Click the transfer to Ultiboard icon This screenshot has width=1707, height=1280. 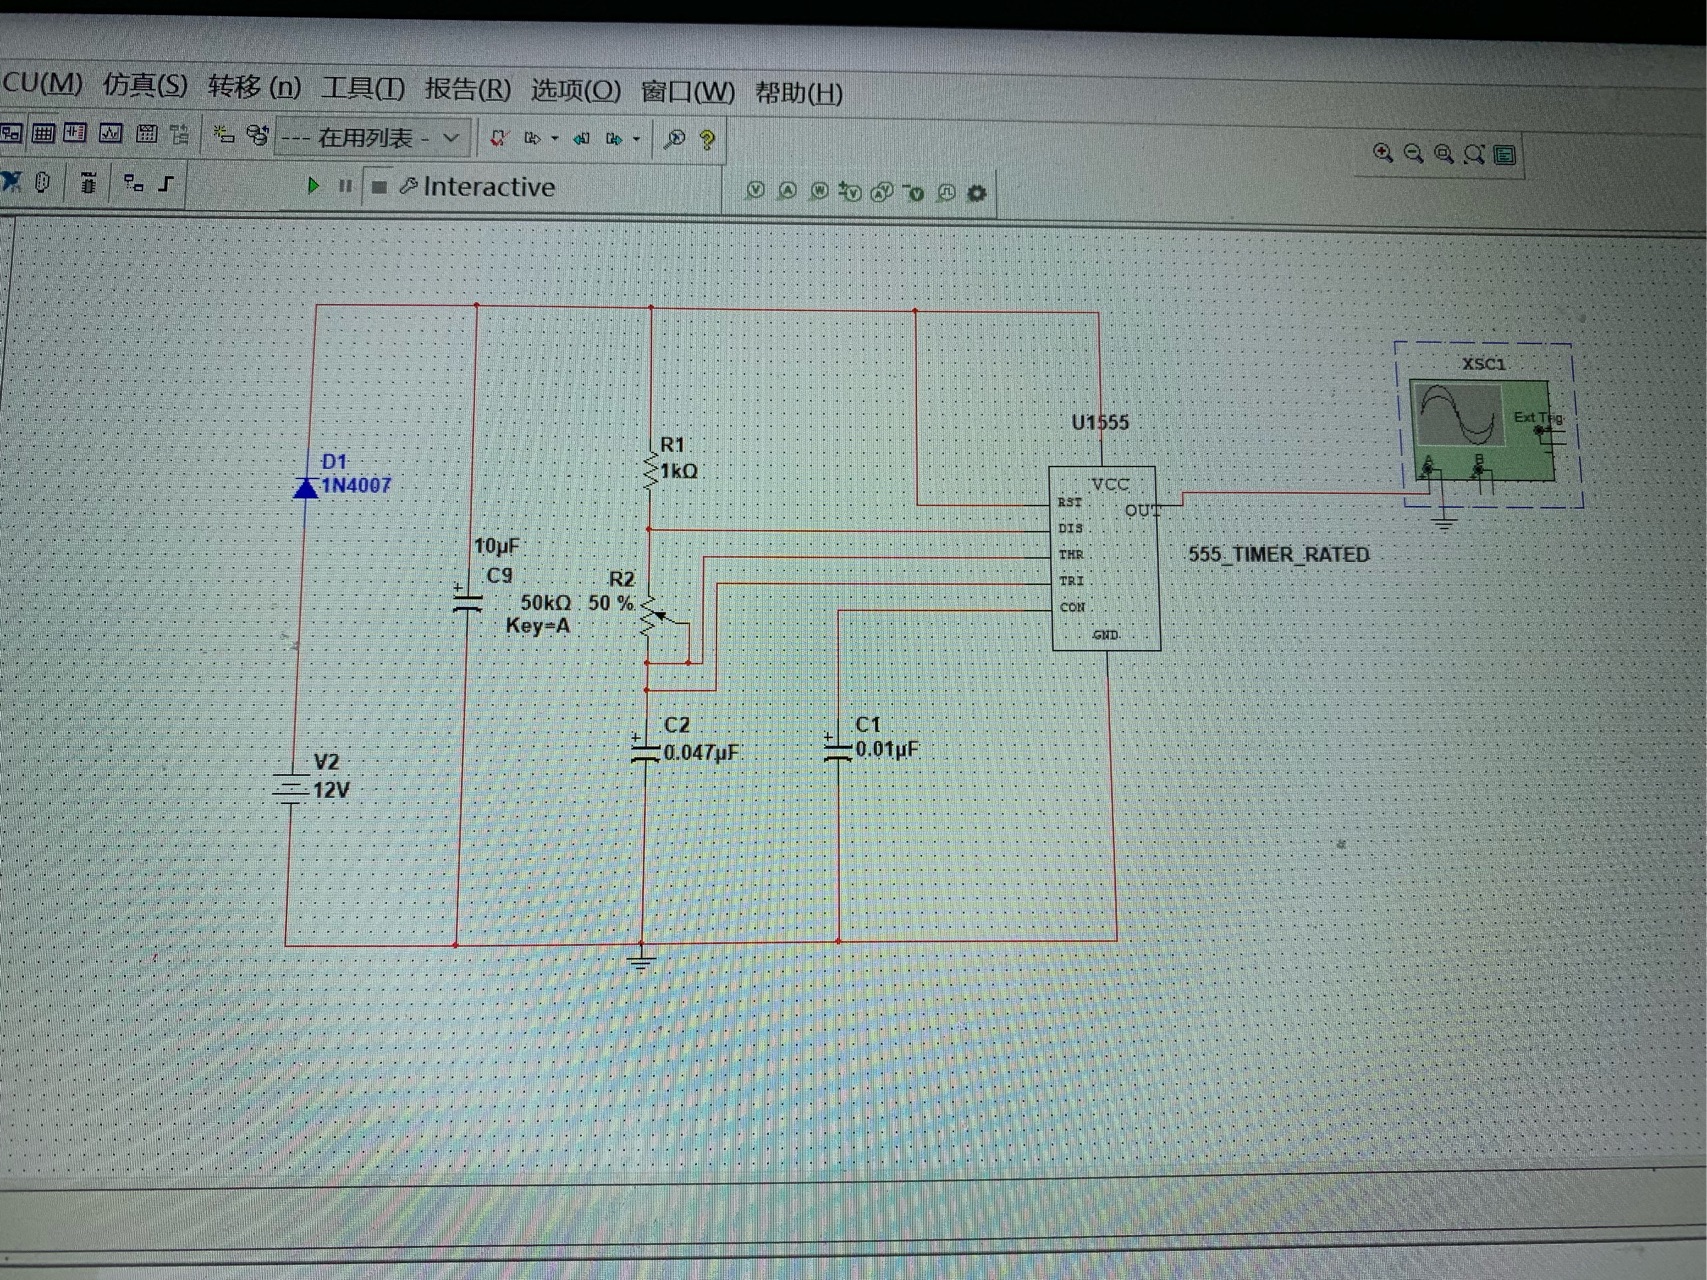click(532, 138)
